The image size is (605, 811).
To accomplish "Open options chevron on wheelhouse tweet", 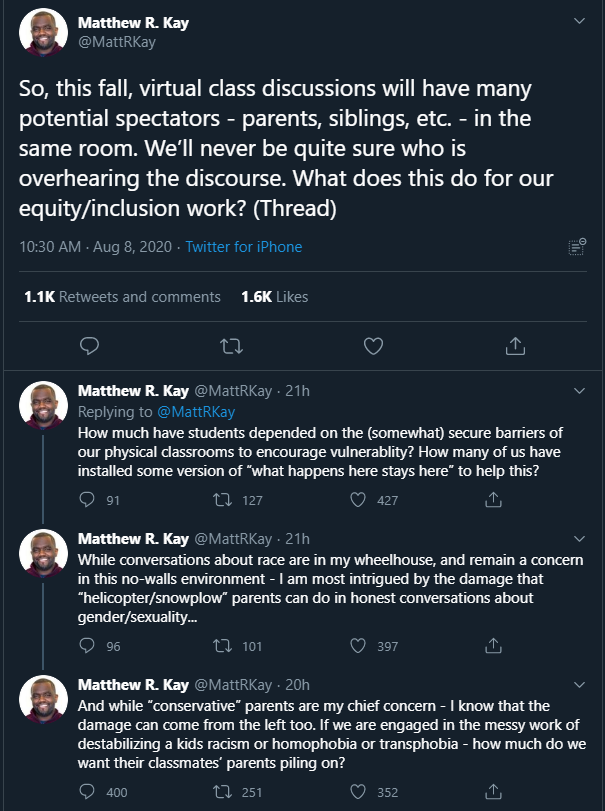I will 580,538.
